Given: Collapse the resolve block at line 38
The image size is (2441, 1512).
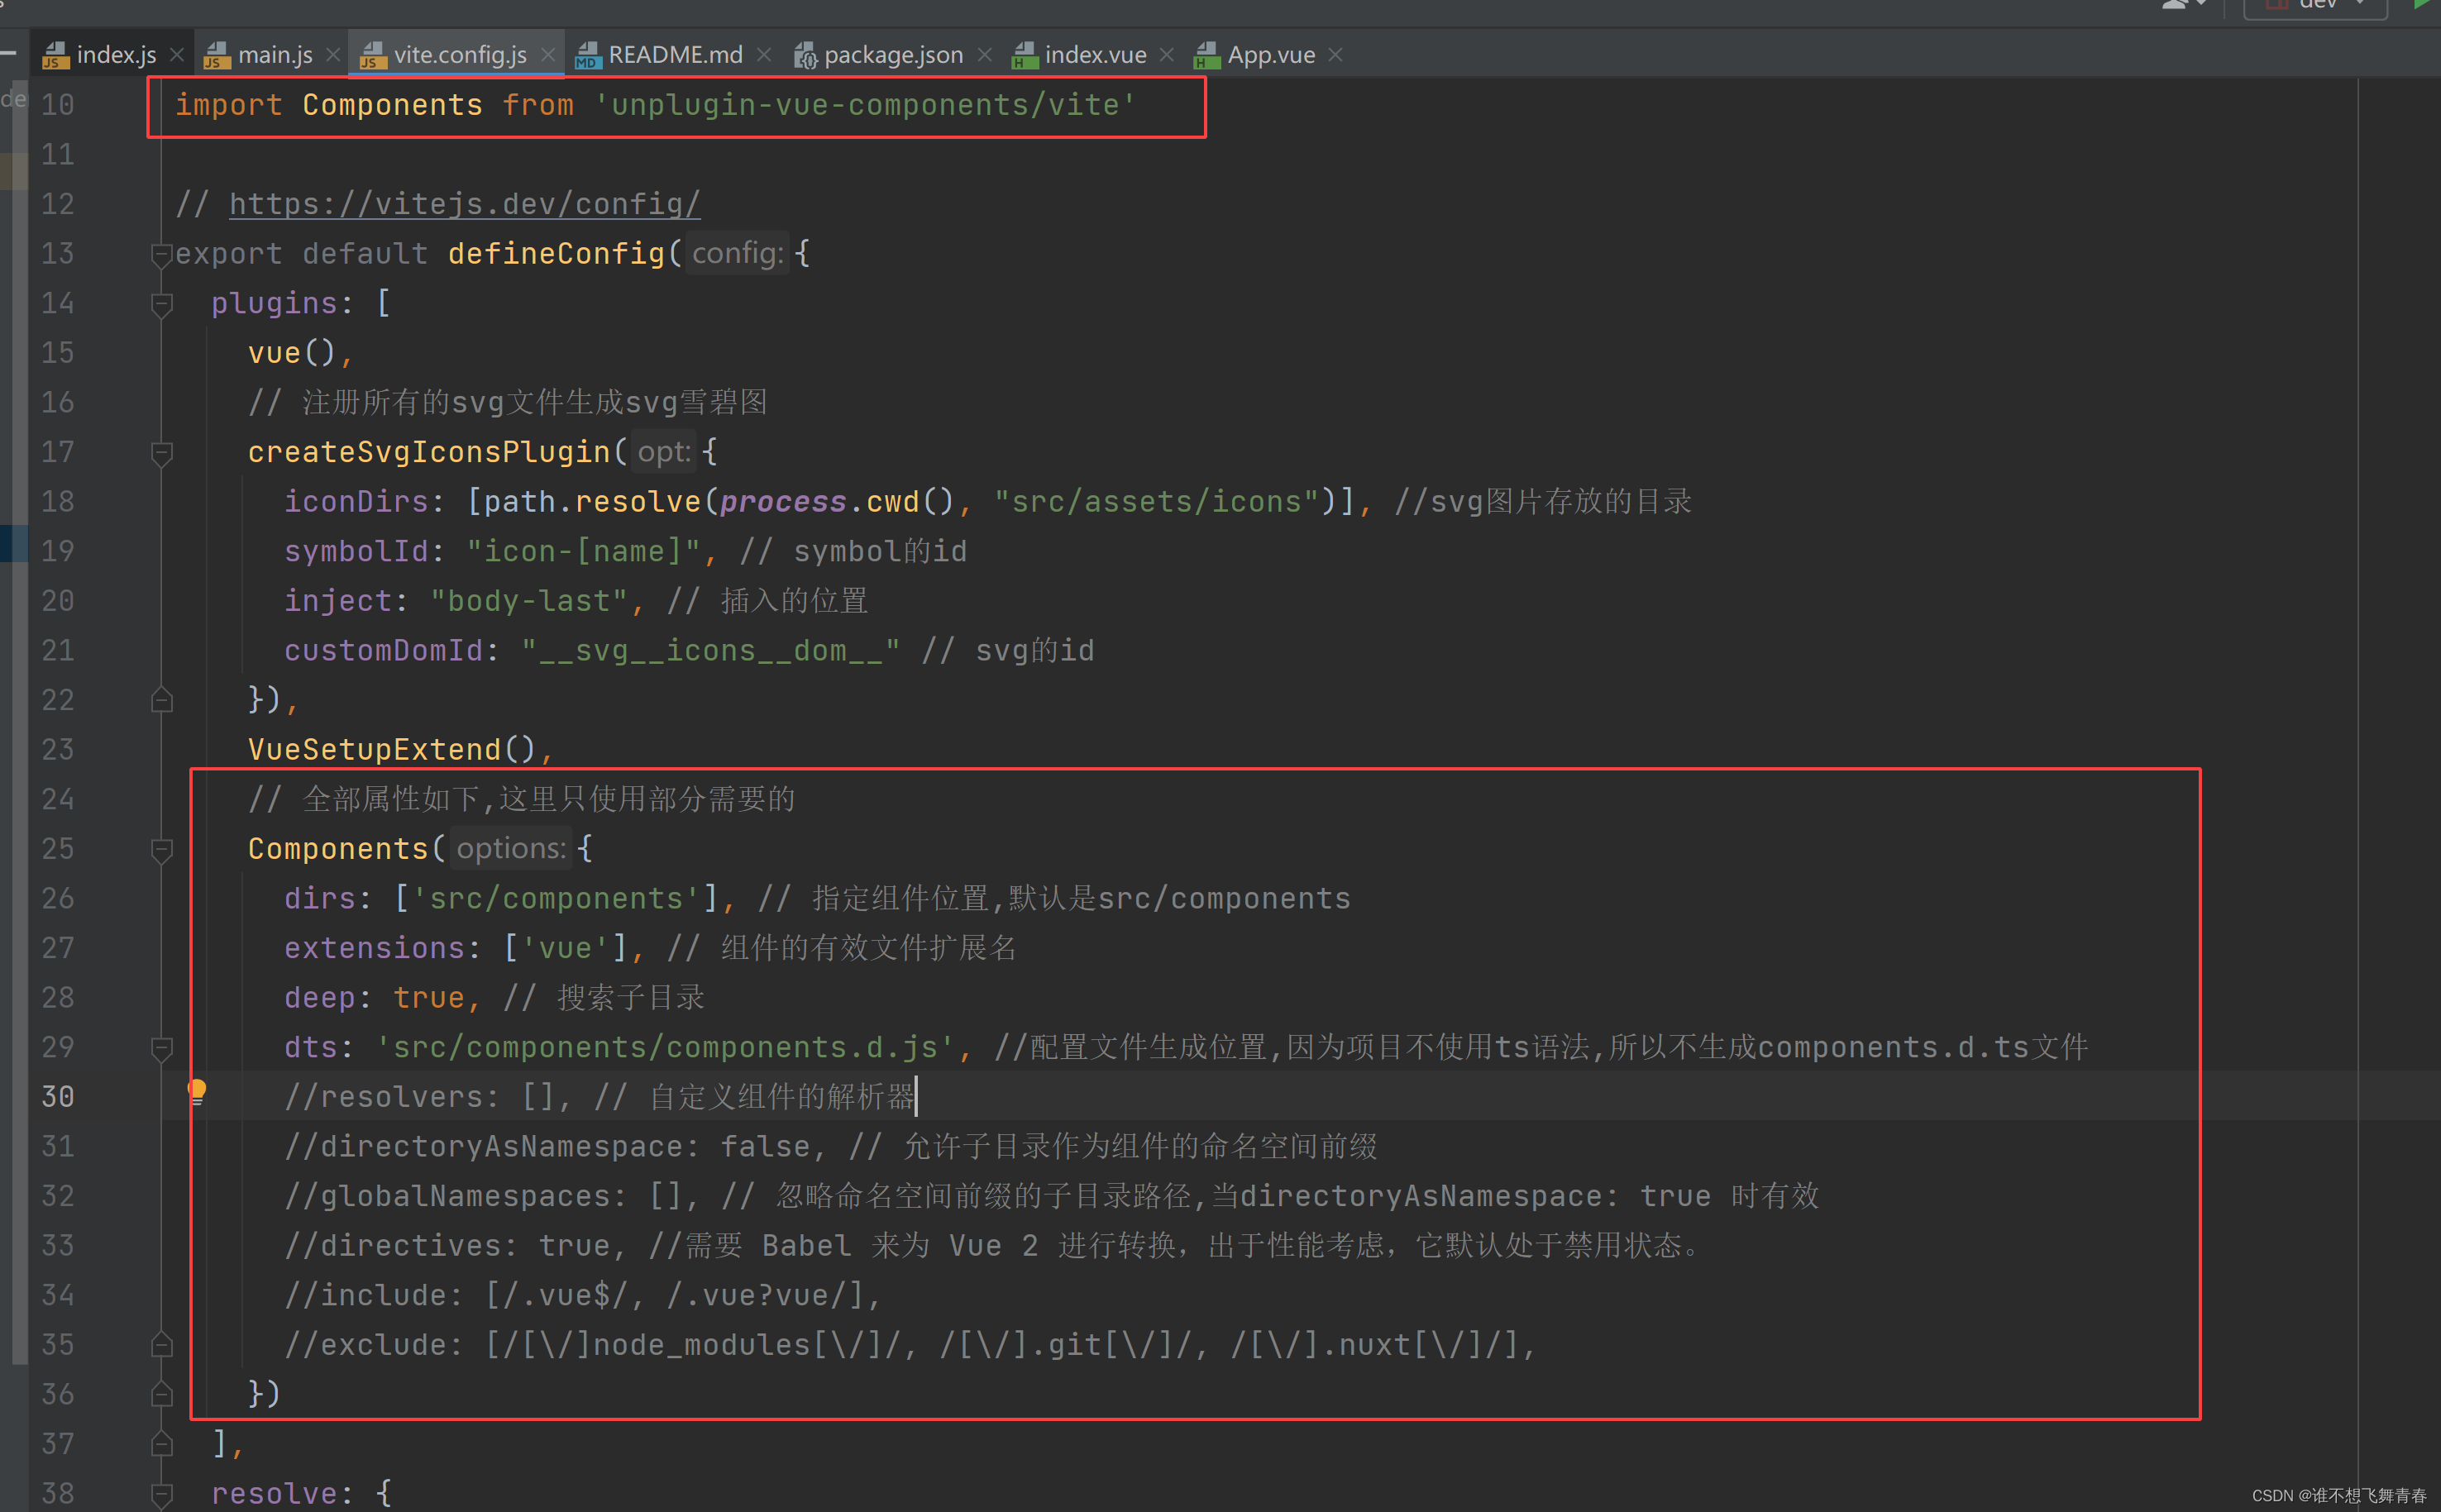Looking at the screenshot, I should tap(161, 1494).
